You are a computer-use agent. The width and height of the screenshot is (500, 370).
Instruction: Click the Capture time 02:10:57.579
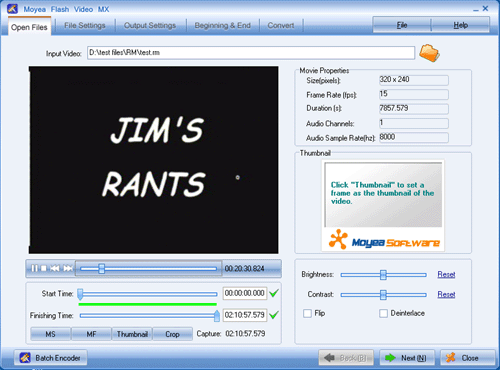click(245, 334)
